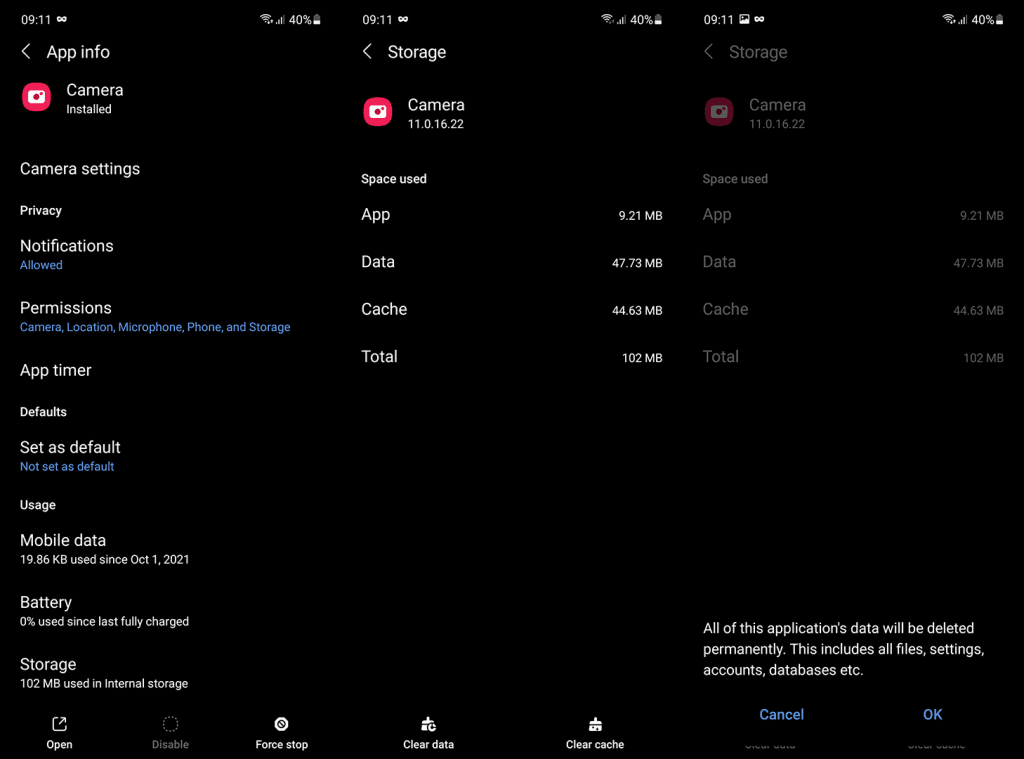Confirm data deletion with OK
Image resolution: width=1024 pixels, height=759 pixels.
(933, 715)
